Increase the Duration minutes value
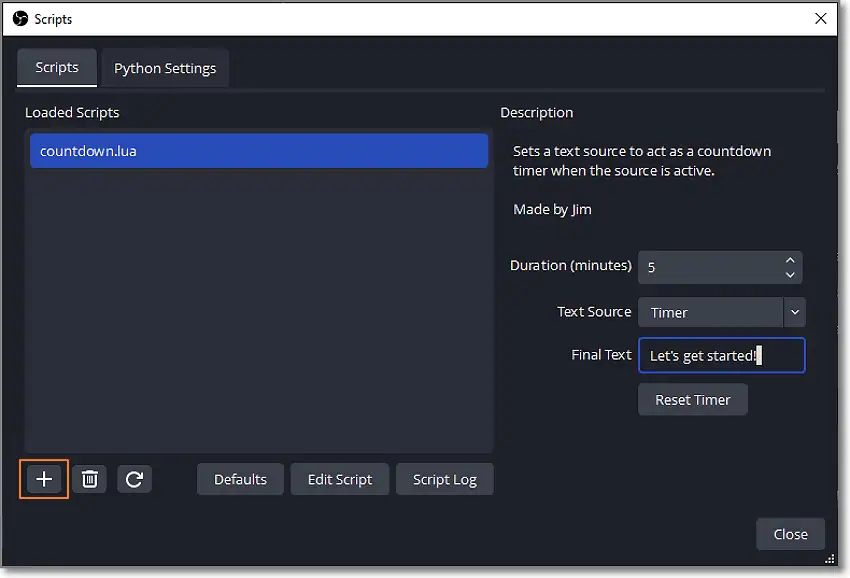The width and height of the screenshot is (850, 578). click(x=790, y=260)
